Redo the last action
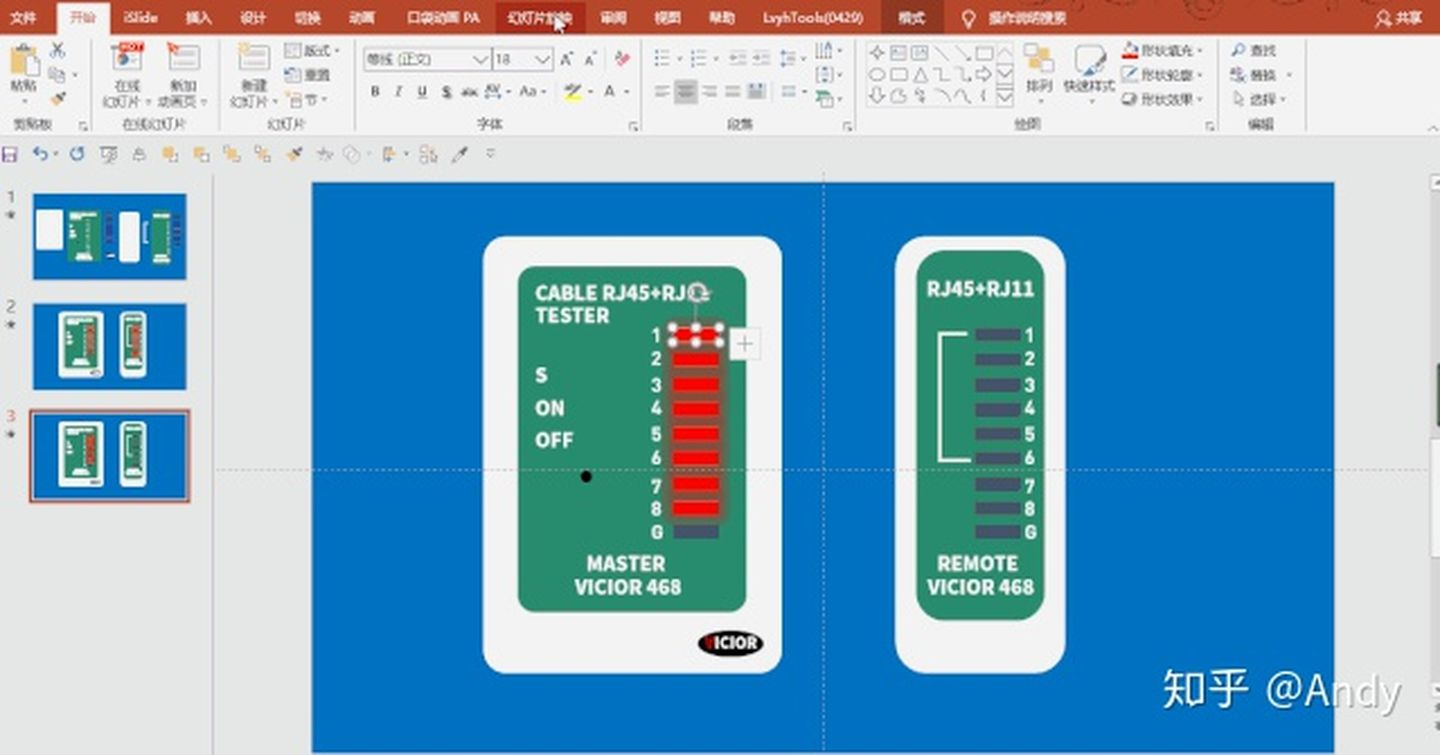The width and height of the screenshot is (1440, 755). pyautogui.click(x=77, y=154)
